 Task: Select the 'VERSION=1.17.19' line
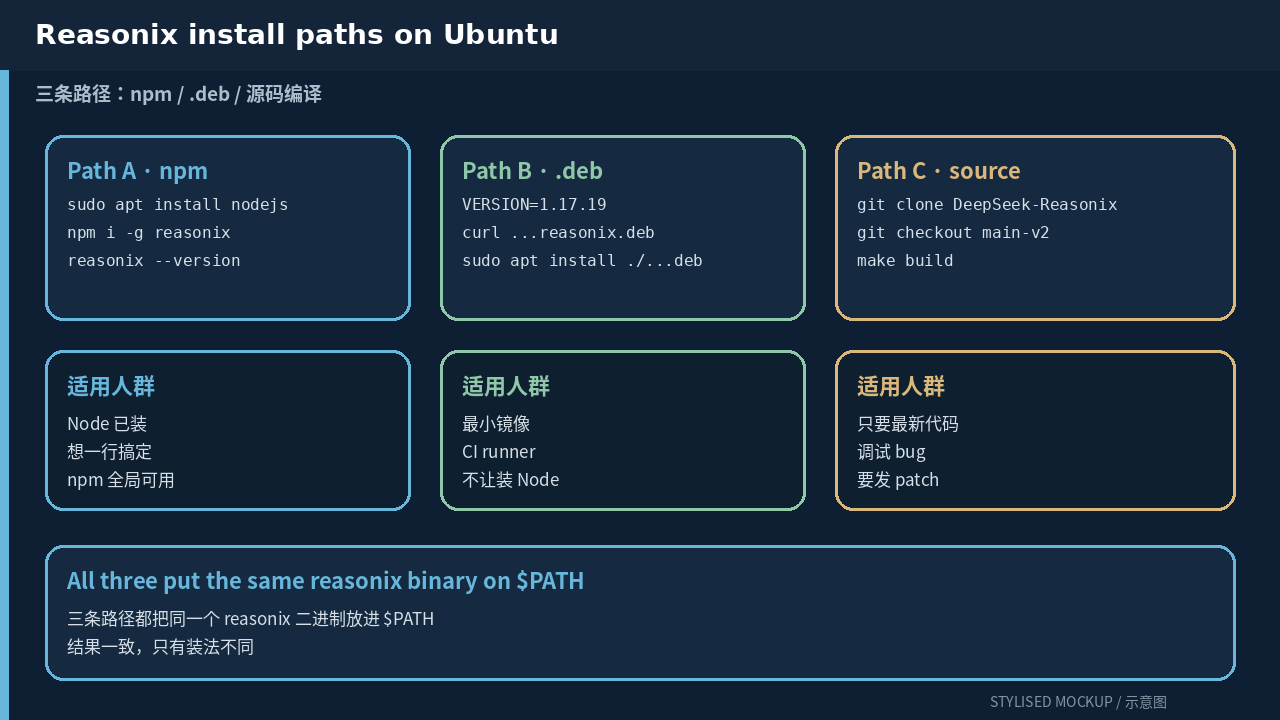point(534,205)
